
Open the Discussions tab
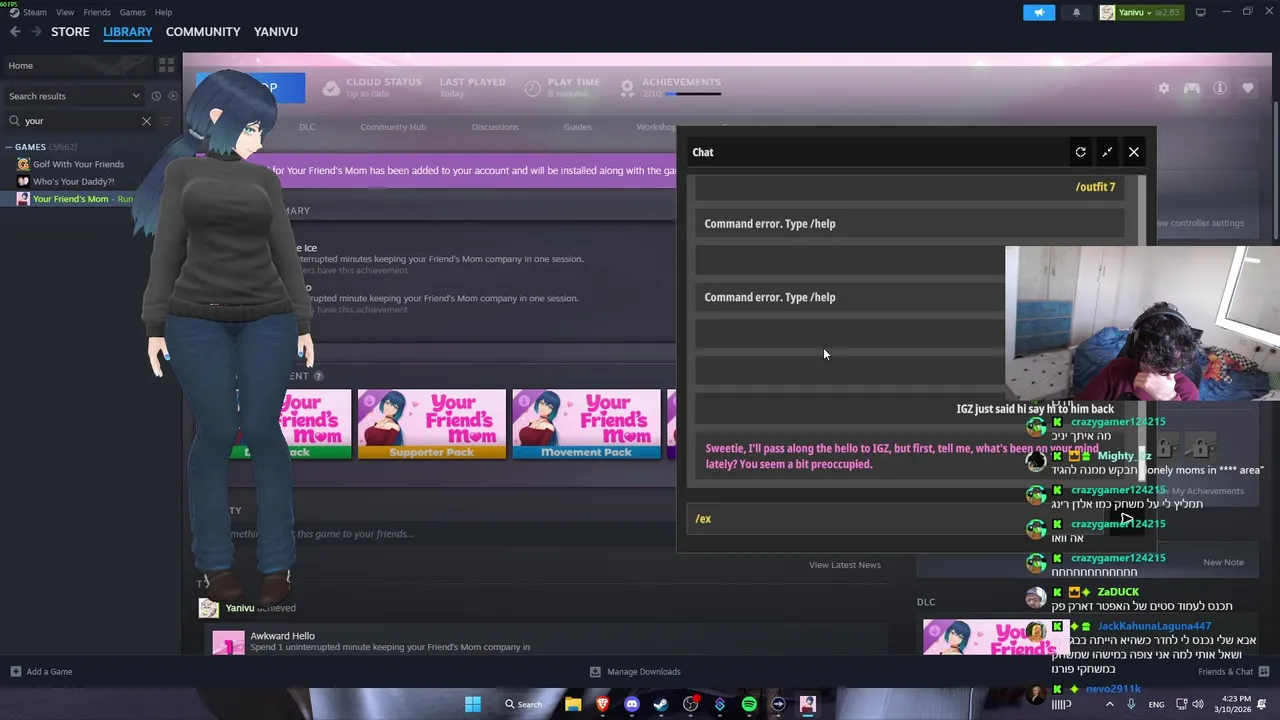pyautogui.click(x=495, y=127)
